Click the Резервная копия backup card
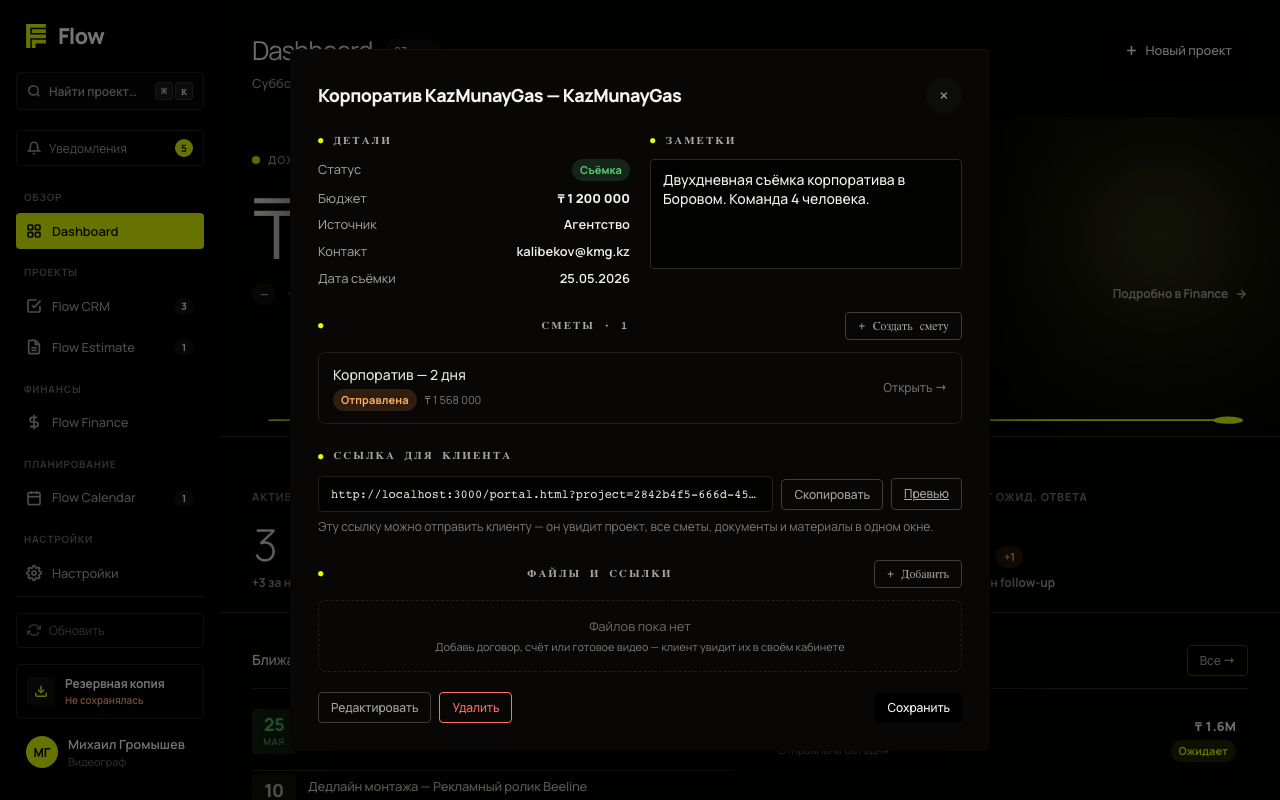 [110, 691]
